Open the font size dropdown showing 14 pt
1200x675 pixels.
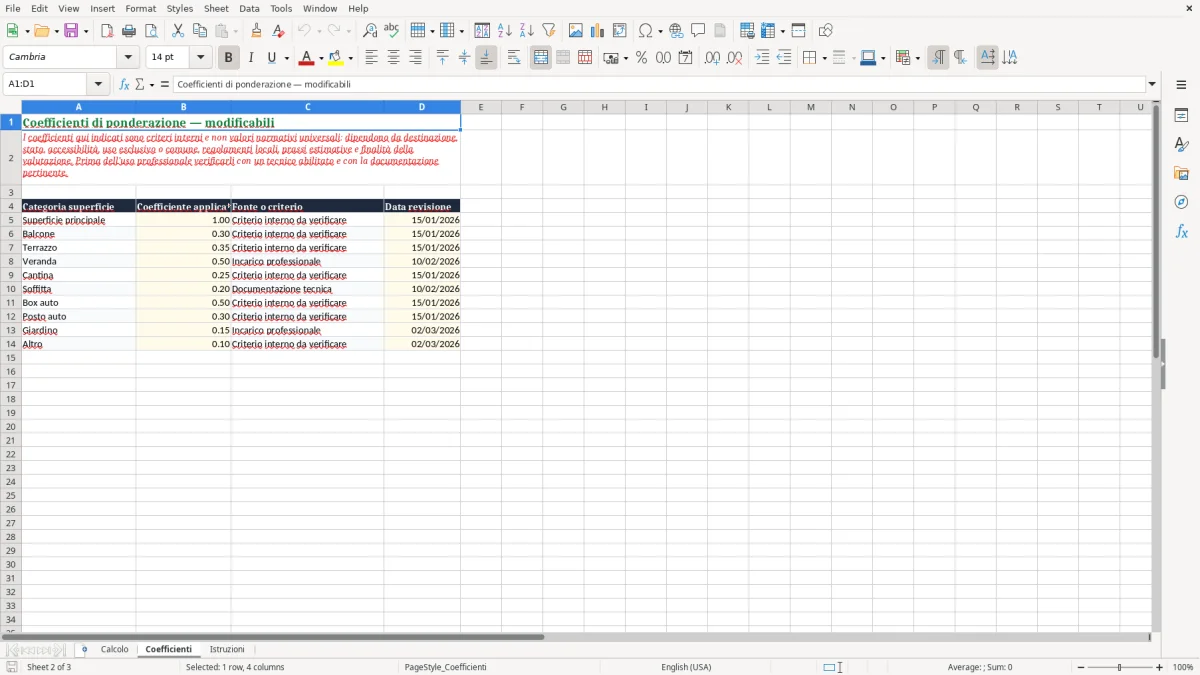pyautogui.click(x=200, y=58)
